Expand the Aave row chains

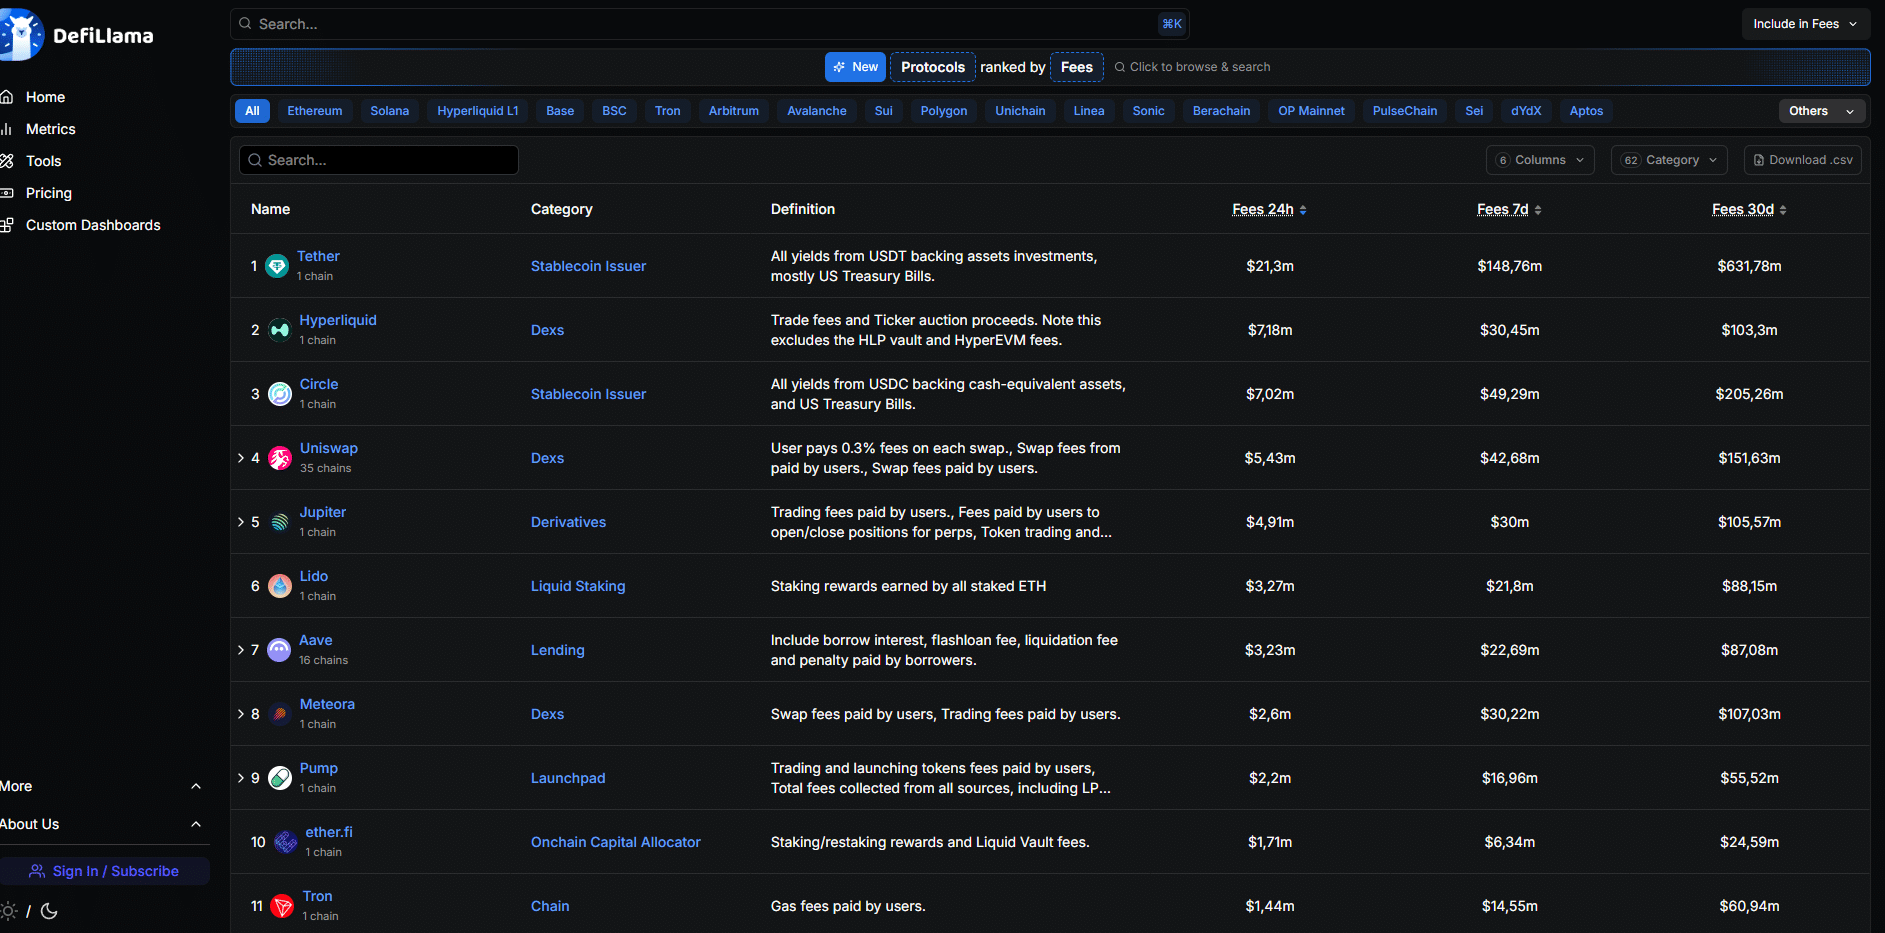(x=241, y=650)
